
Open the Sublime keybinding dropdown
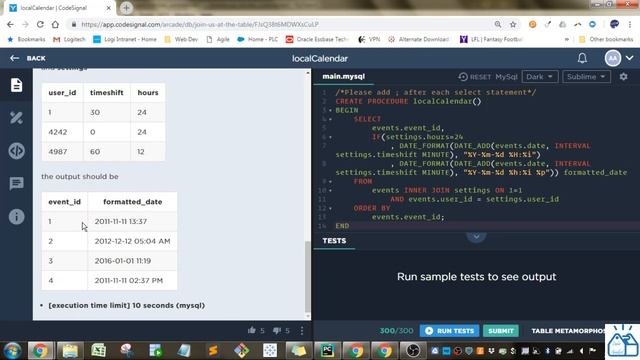[586, 76]
